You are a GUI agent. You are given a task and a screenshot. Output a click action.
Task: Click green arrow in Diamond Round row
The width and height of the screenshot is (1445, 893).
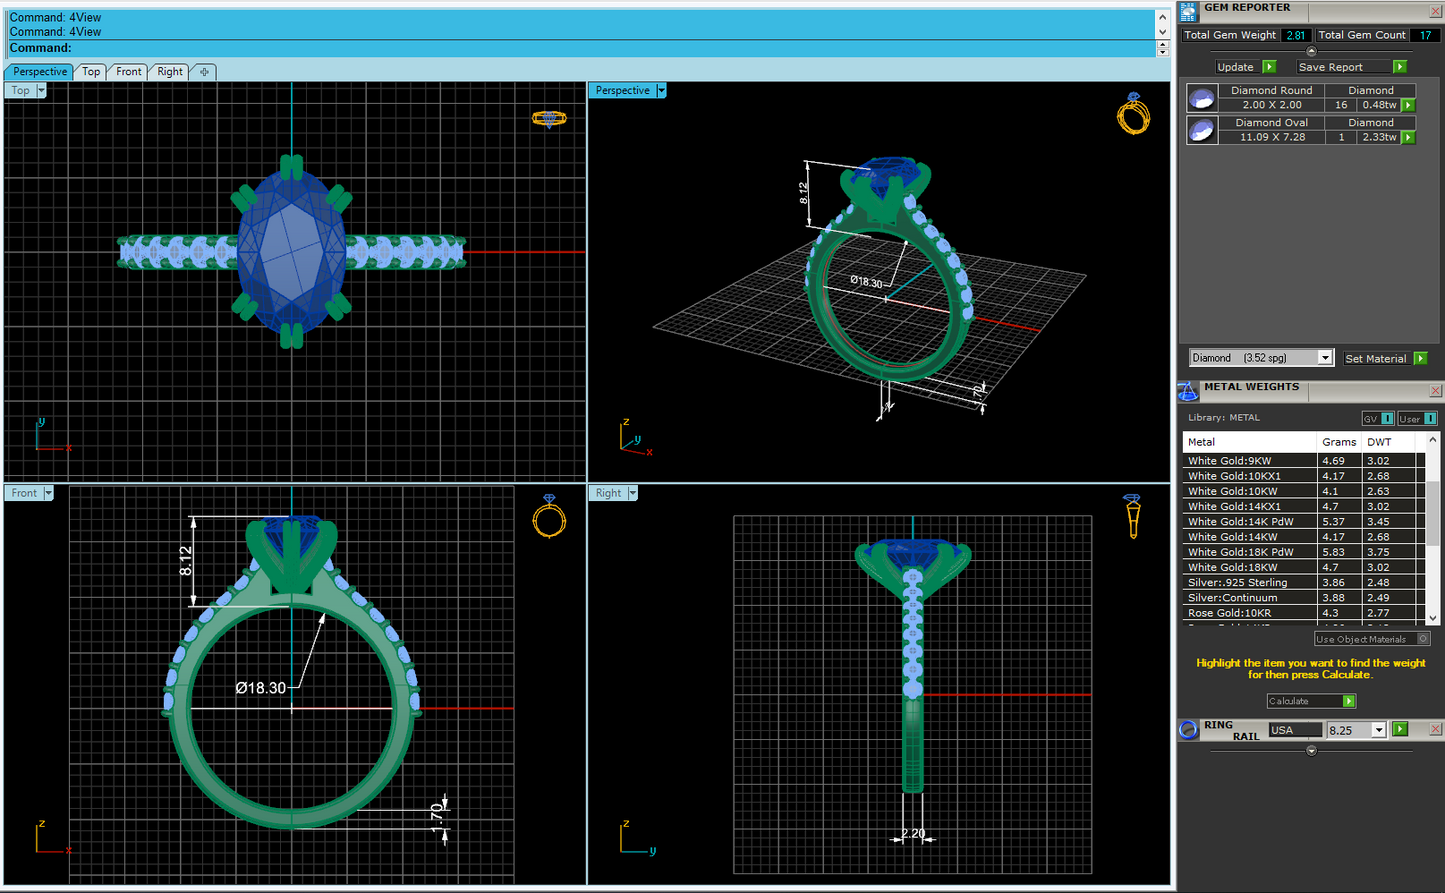click(1408, 105)
